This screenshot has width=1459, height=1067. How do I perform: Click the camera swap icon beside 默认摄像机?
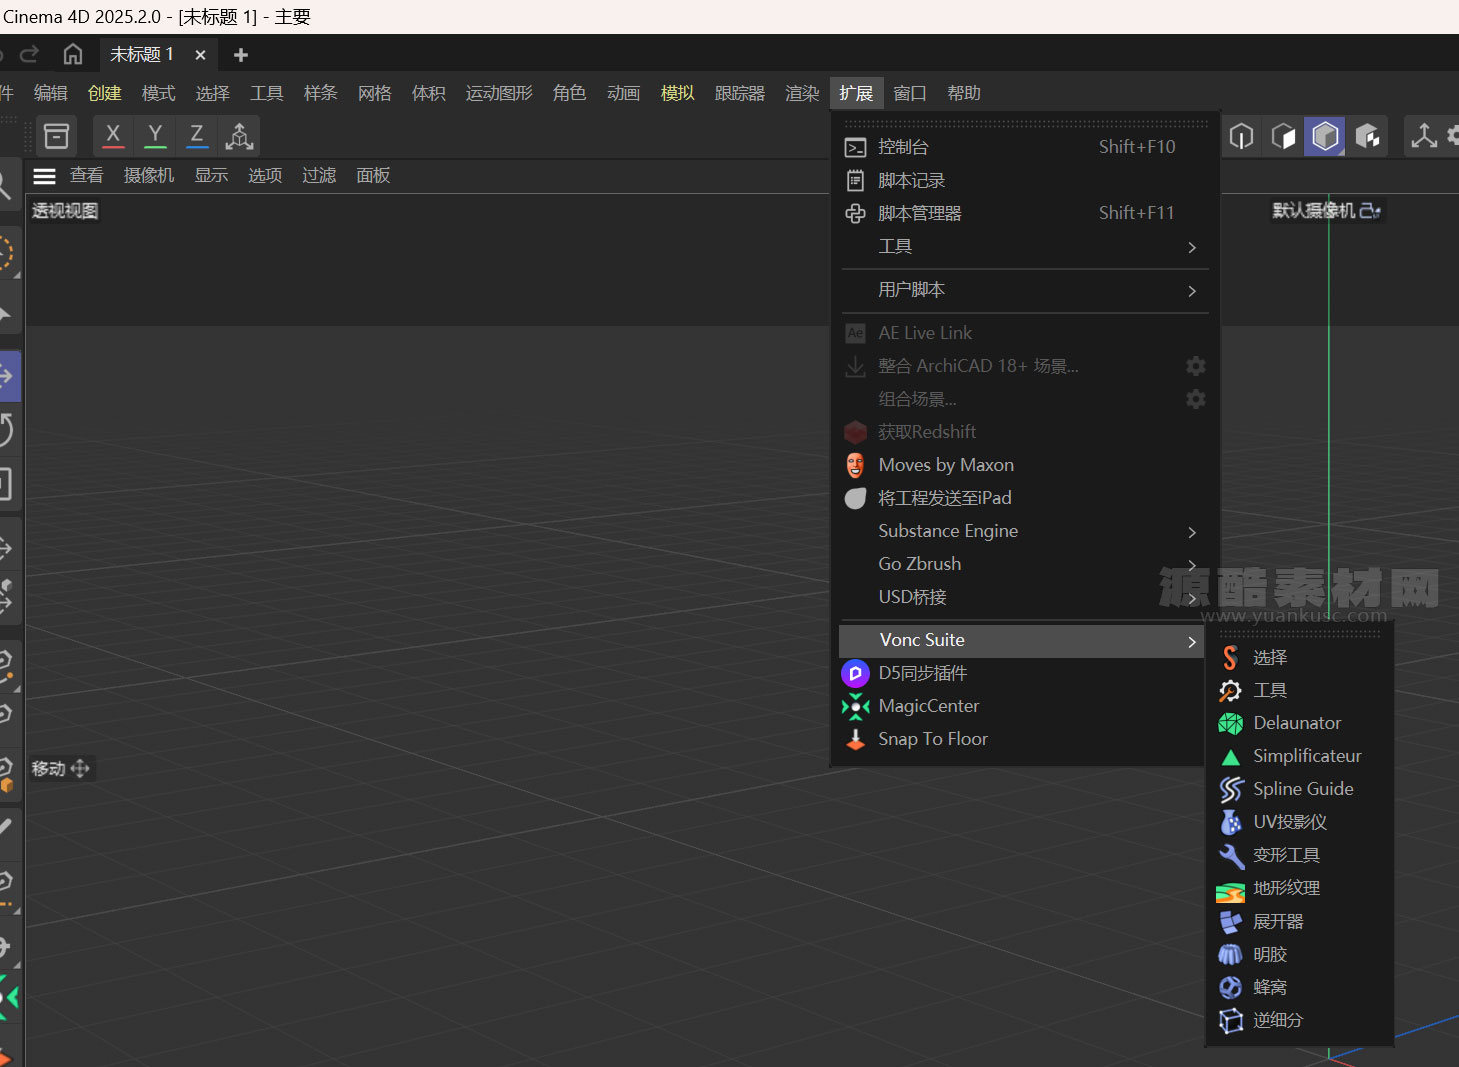[1371, 210]
